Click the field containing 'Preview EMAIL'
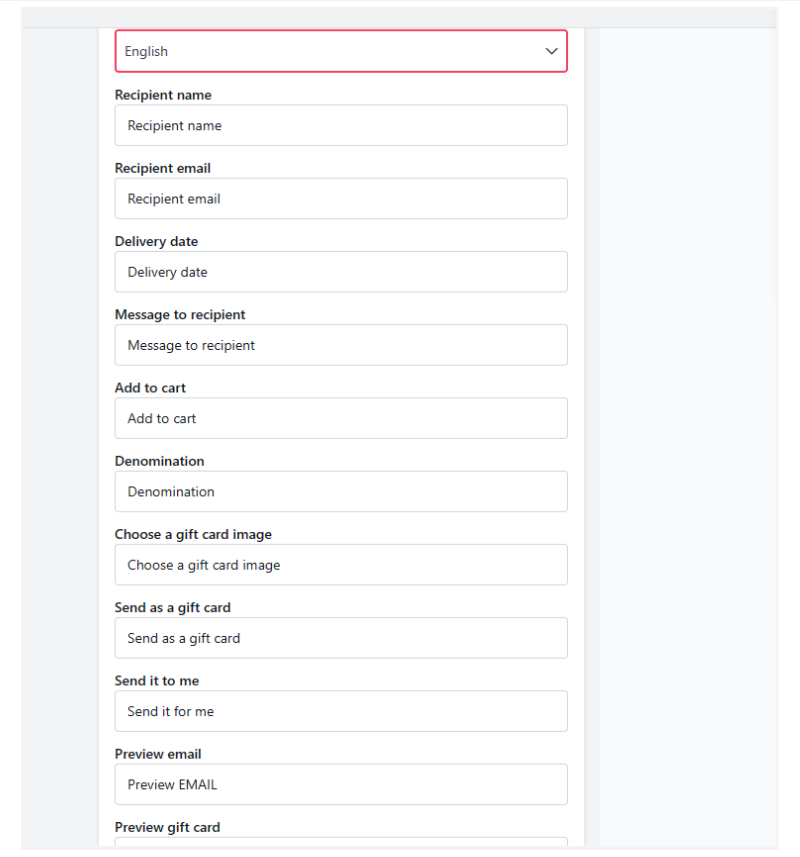The height and width of the screenshot is (857, 800). [340, 785]
